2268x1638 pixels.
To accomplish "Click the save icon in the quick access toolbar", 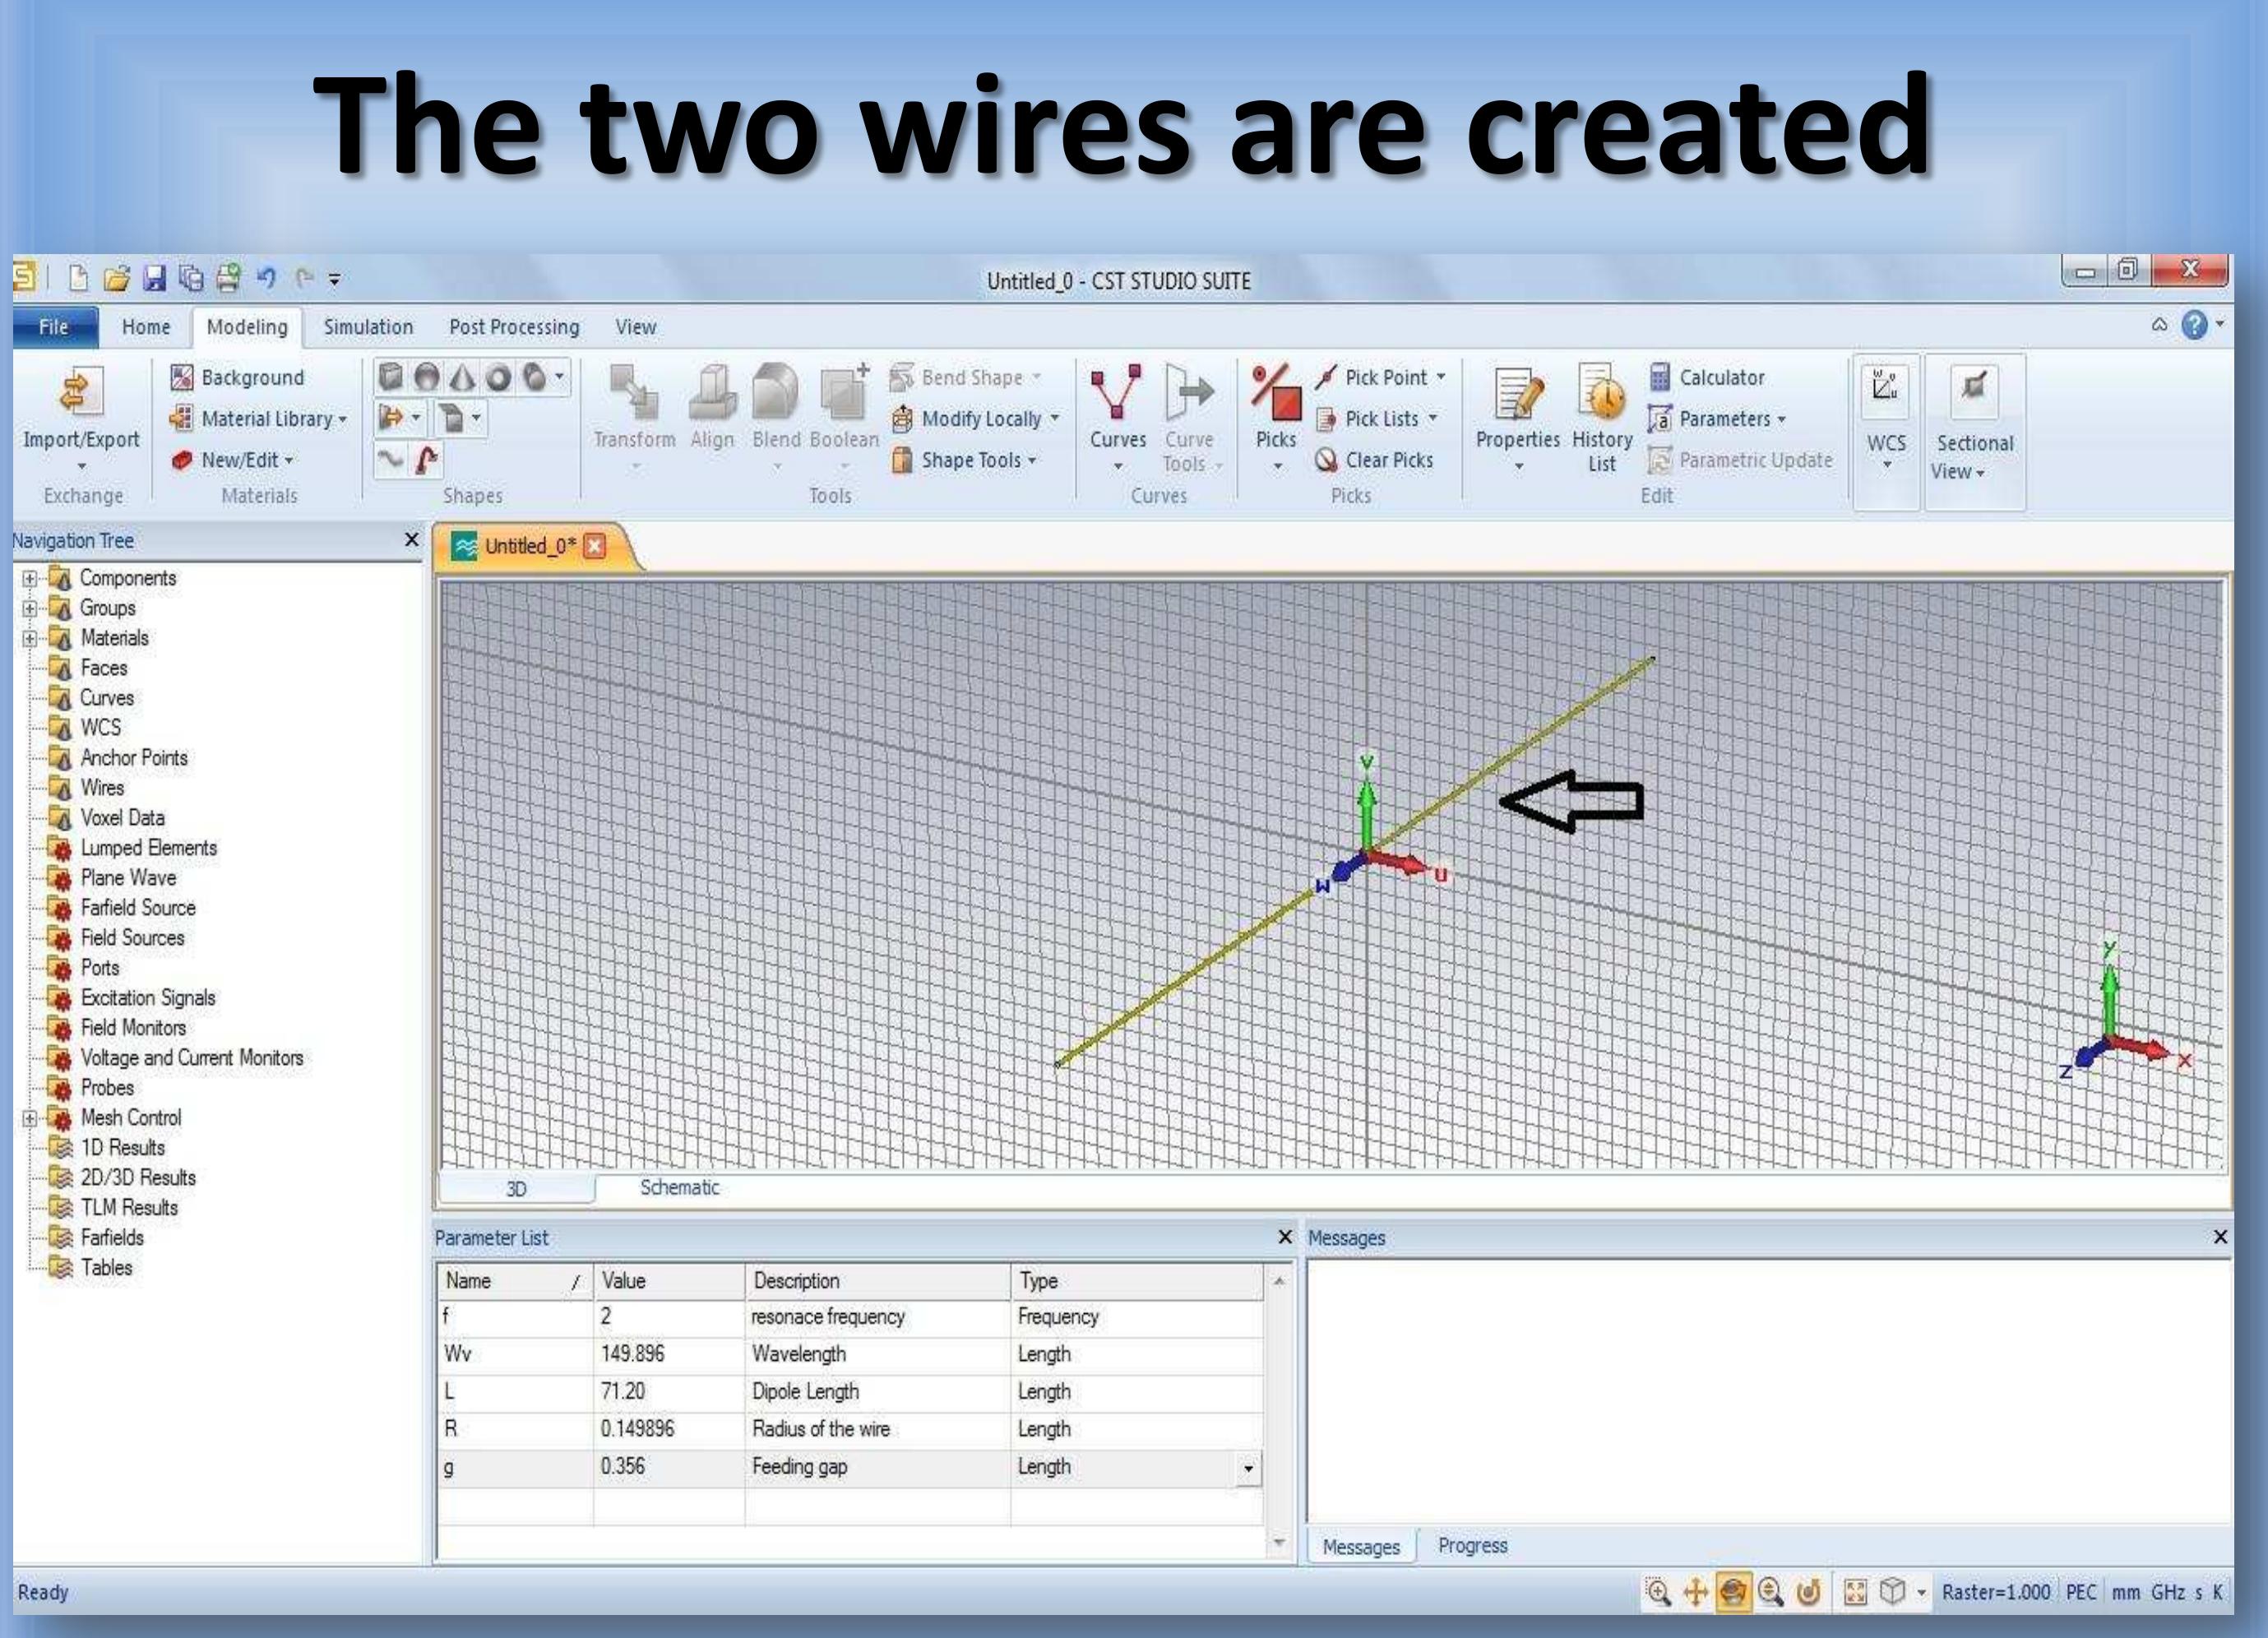I will click(x=154, y=278).
